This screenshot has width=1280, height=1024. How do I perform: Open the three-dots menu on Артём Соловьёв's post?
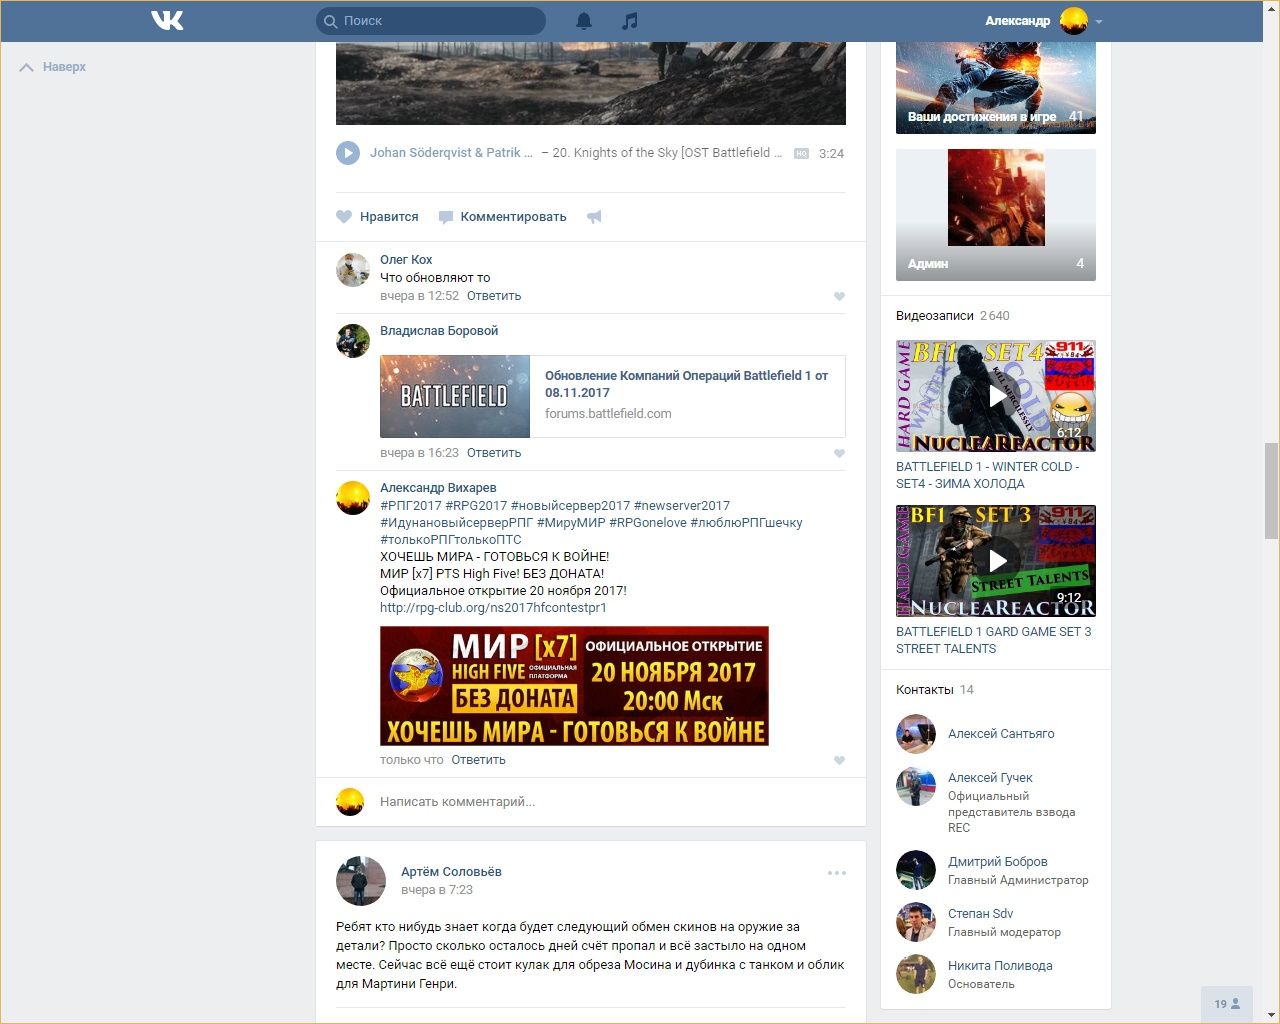coord(837,873)
